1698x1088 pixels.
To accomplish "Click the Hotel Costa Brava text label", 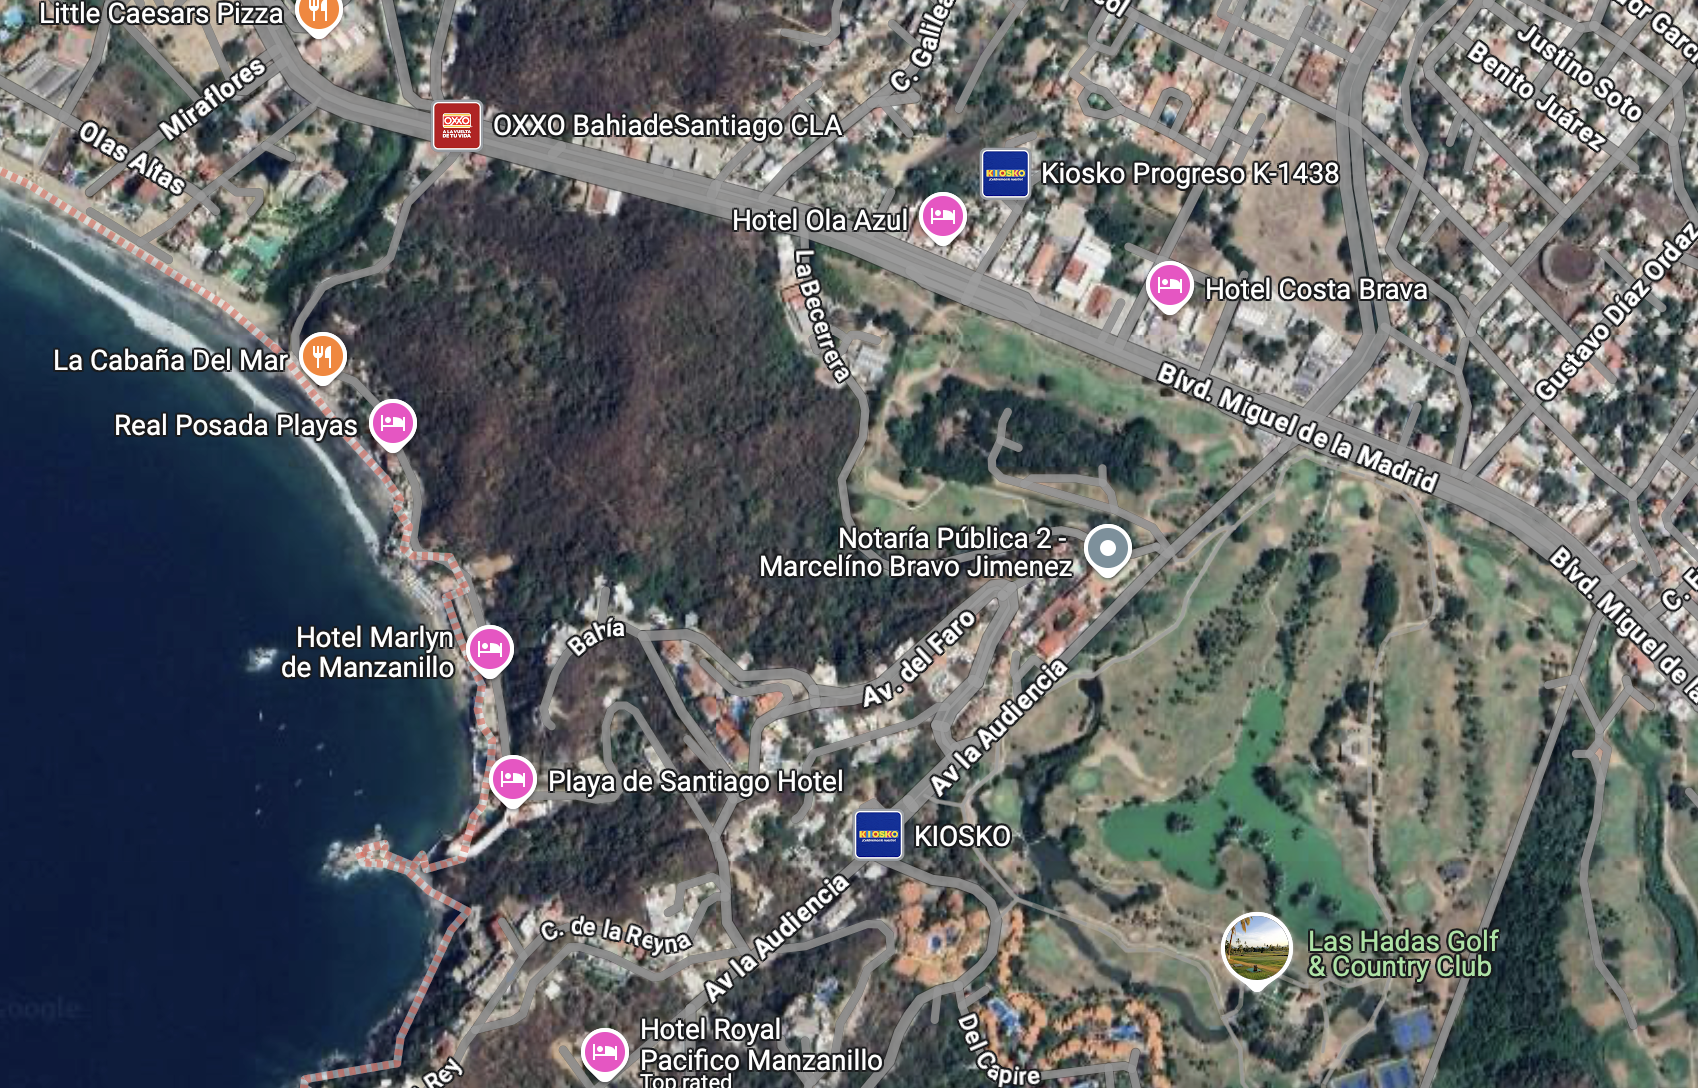I will tap(1316, 290).
